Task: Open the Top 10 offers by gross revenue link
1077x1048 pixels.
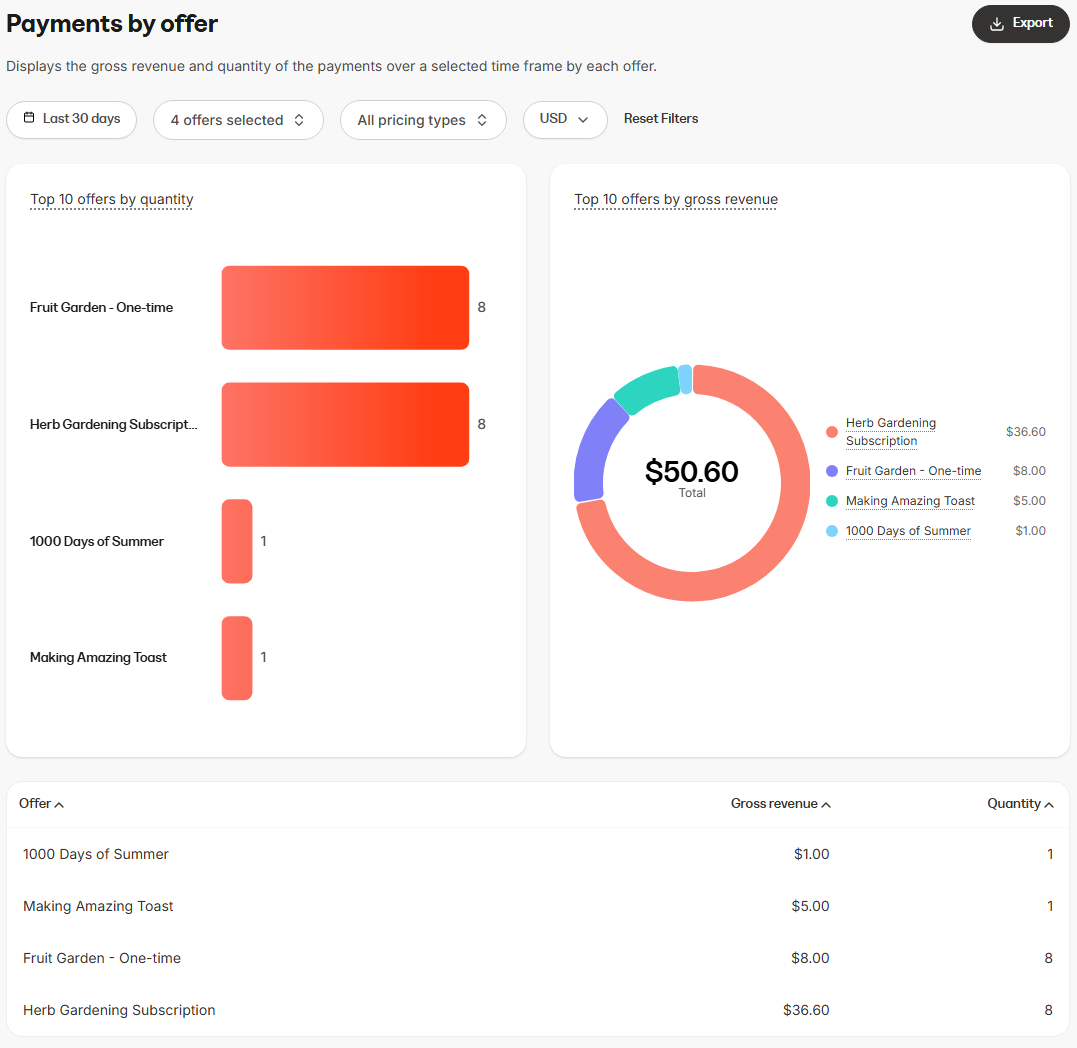Action: (x=675, y=200)
